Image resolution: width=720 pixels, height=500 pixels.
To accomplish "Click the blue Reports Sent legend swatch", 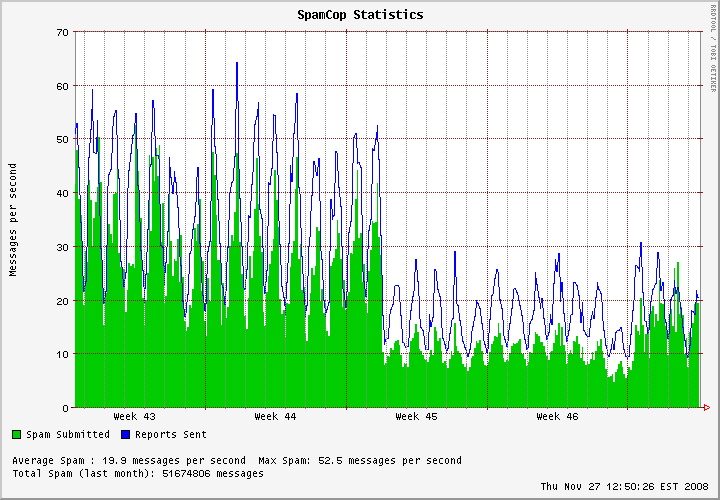I will coord(126,435).
